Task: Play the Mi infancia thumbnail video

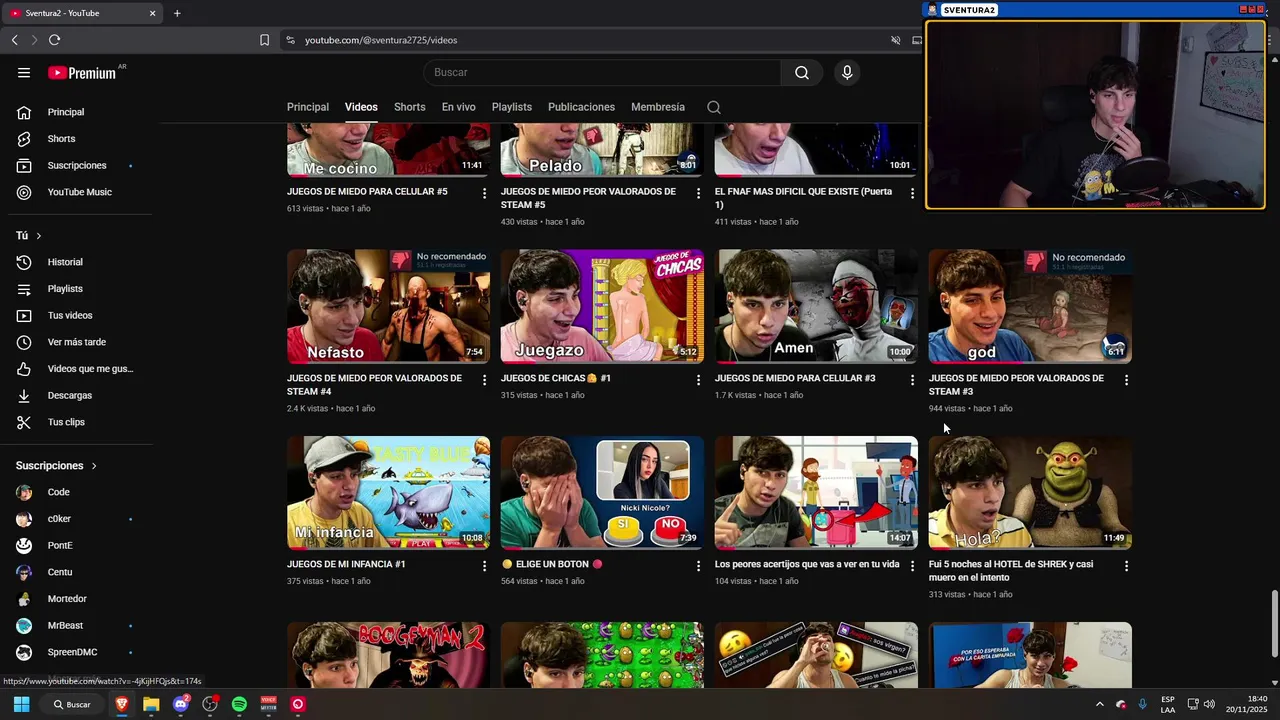Action: tap(388, 492)
